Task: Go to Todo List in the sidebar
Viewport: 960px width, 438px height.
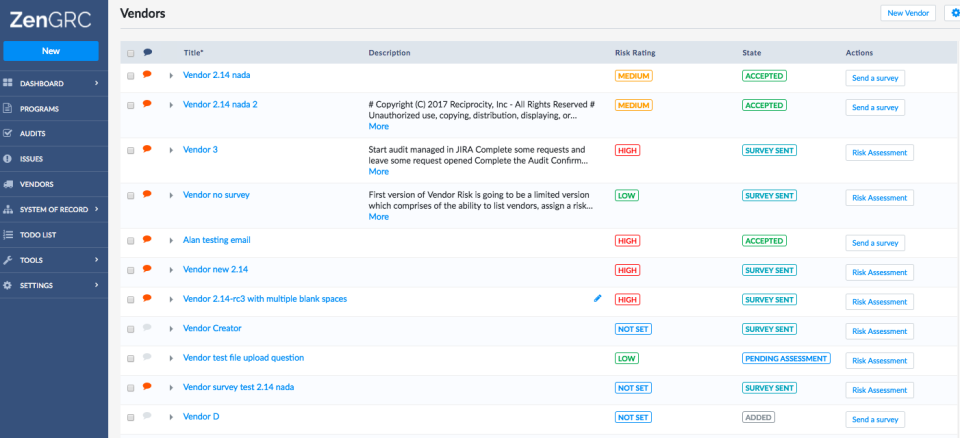Action: (38, 235)
